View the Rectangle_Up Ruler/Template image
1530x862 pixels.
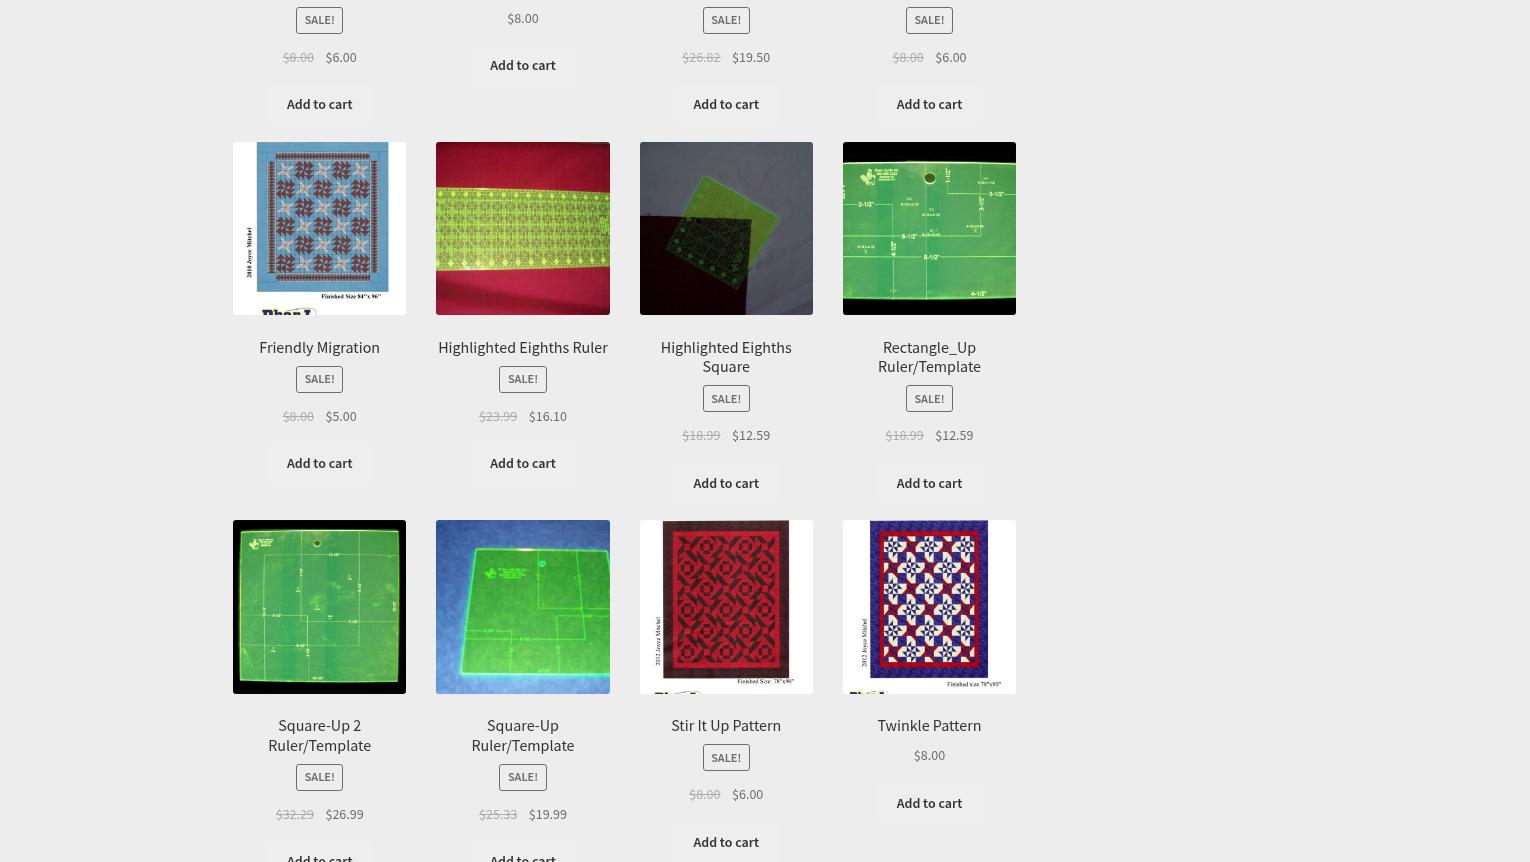pyautogui.click(x=929, y=228)
